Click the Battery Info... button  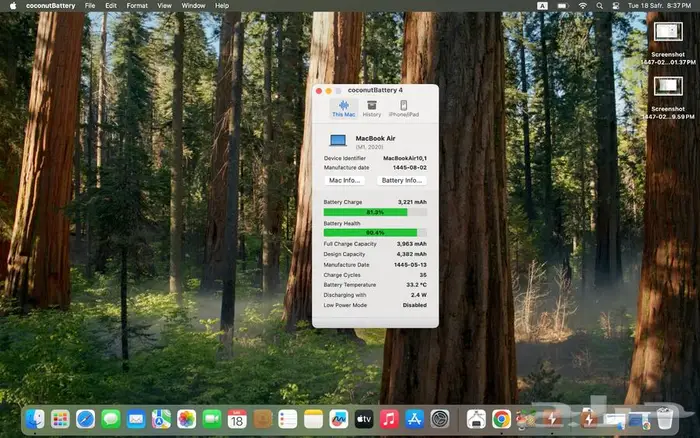[402, 180]
